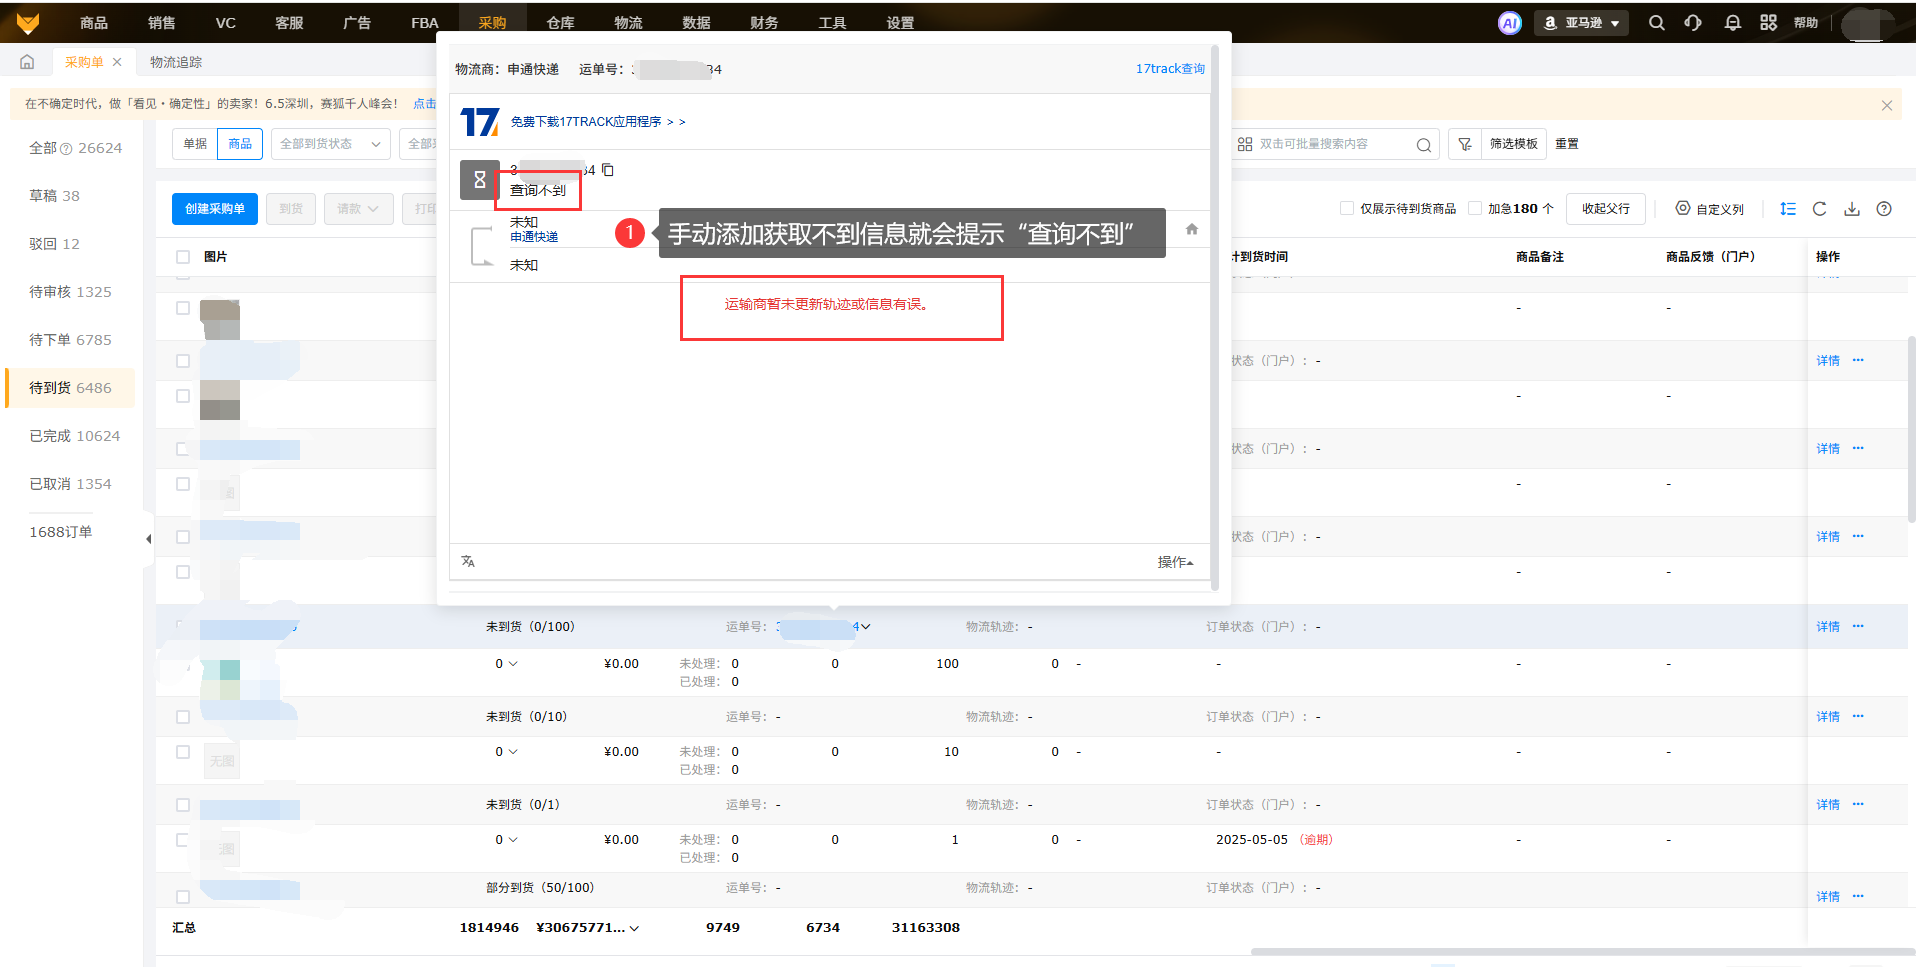Go to the home tab icon
This screenshot has height=967, width=1916.
(27, 62)
